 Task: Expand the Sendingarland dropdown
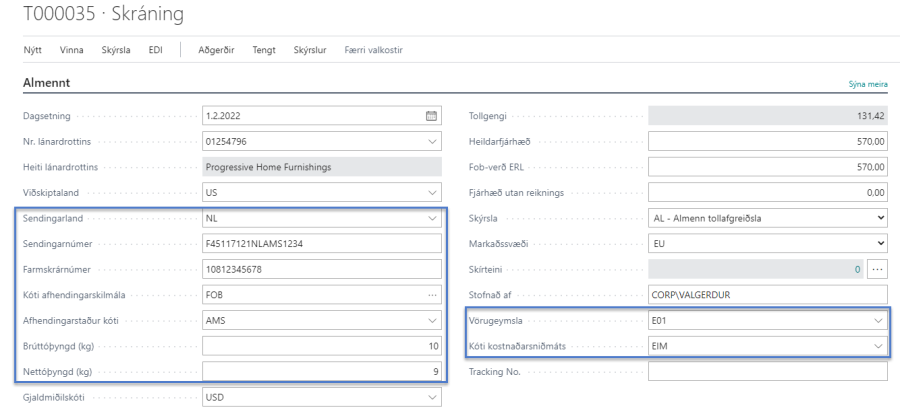pos(432,218)
